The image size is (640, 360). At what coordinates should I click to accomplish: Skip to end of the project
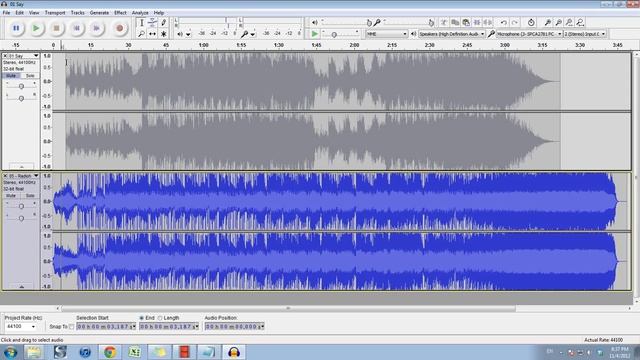(96, 28)
